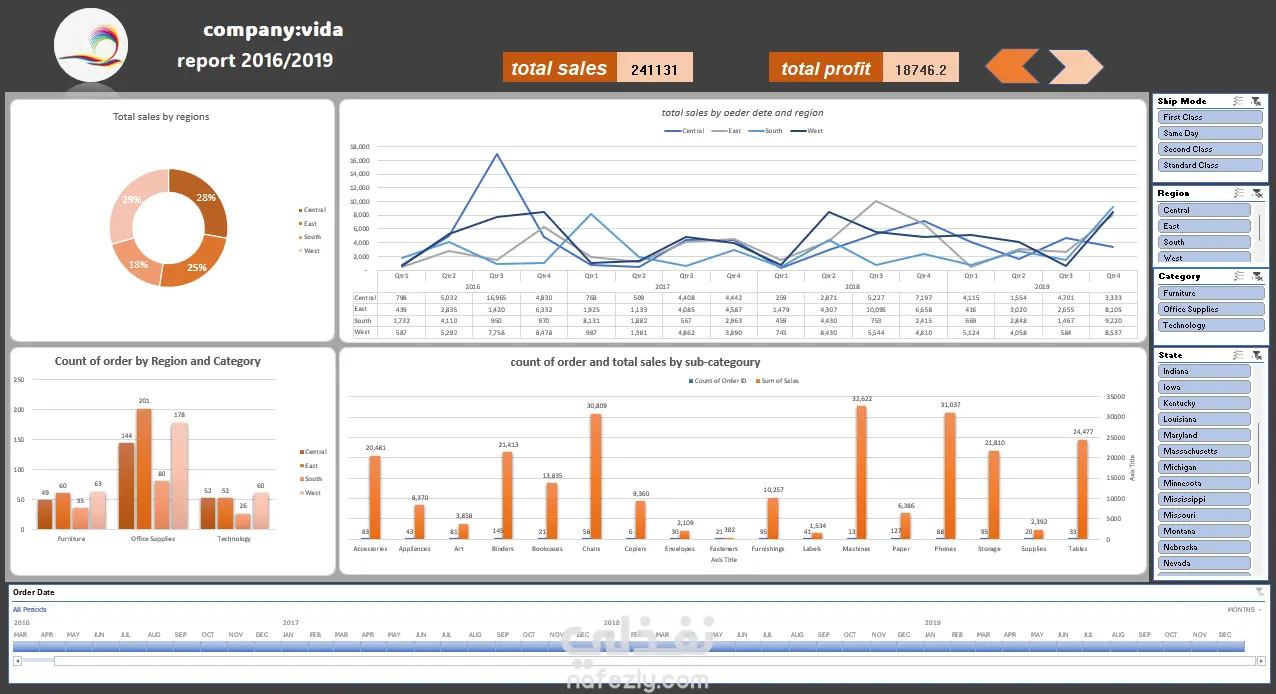
Task: Clear the Region slicer filter
Action: coord(1257,193)
